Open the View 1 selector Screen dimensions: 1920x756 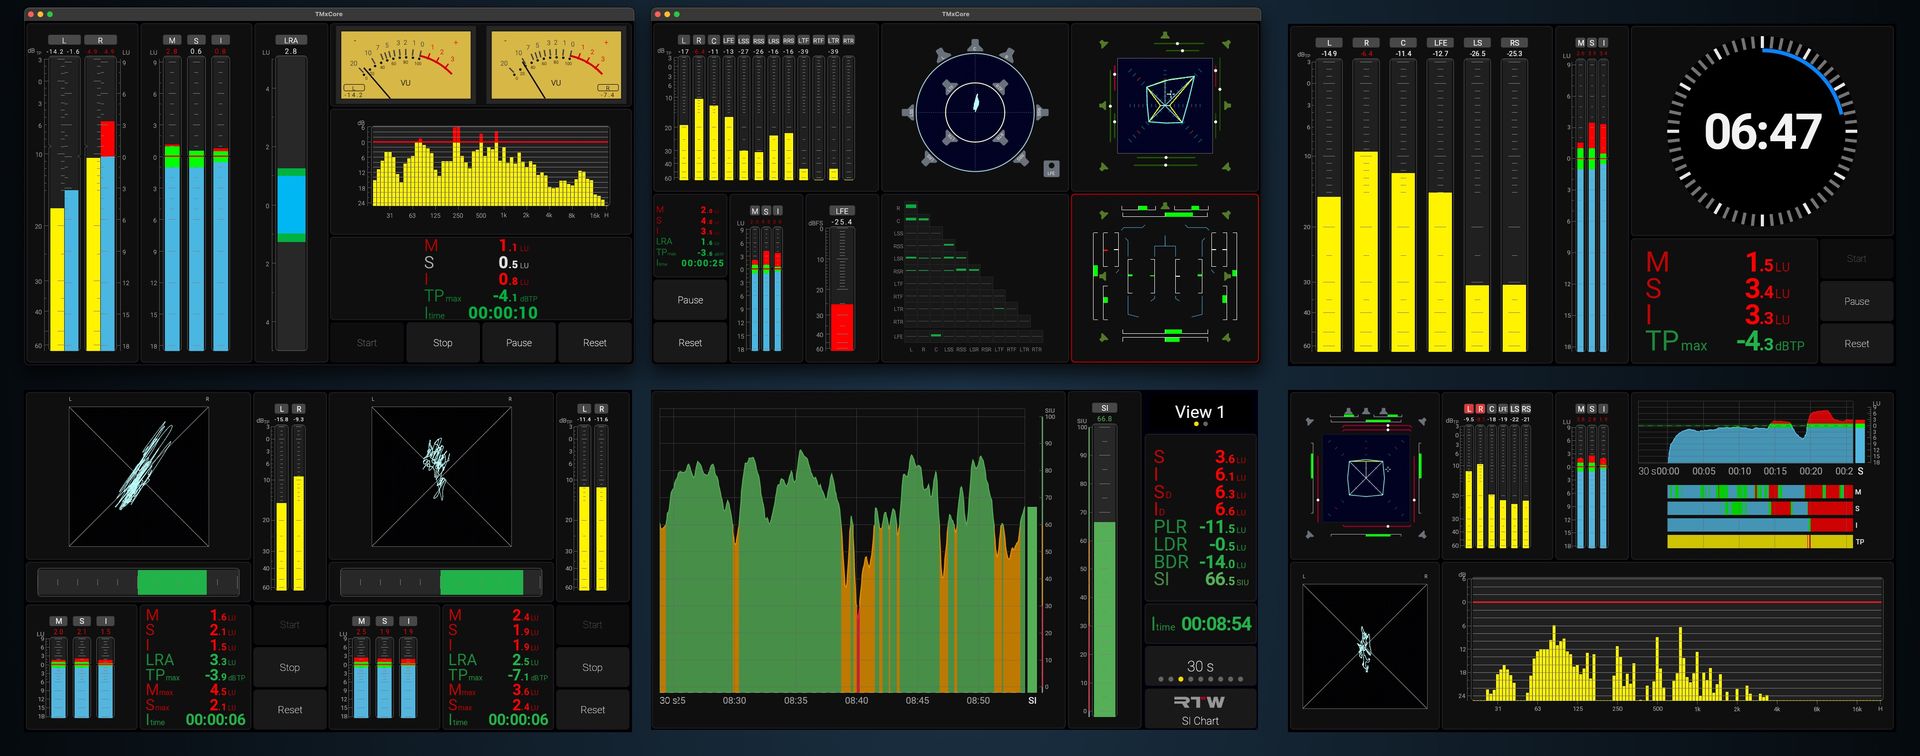click(x=1199, y=413)
